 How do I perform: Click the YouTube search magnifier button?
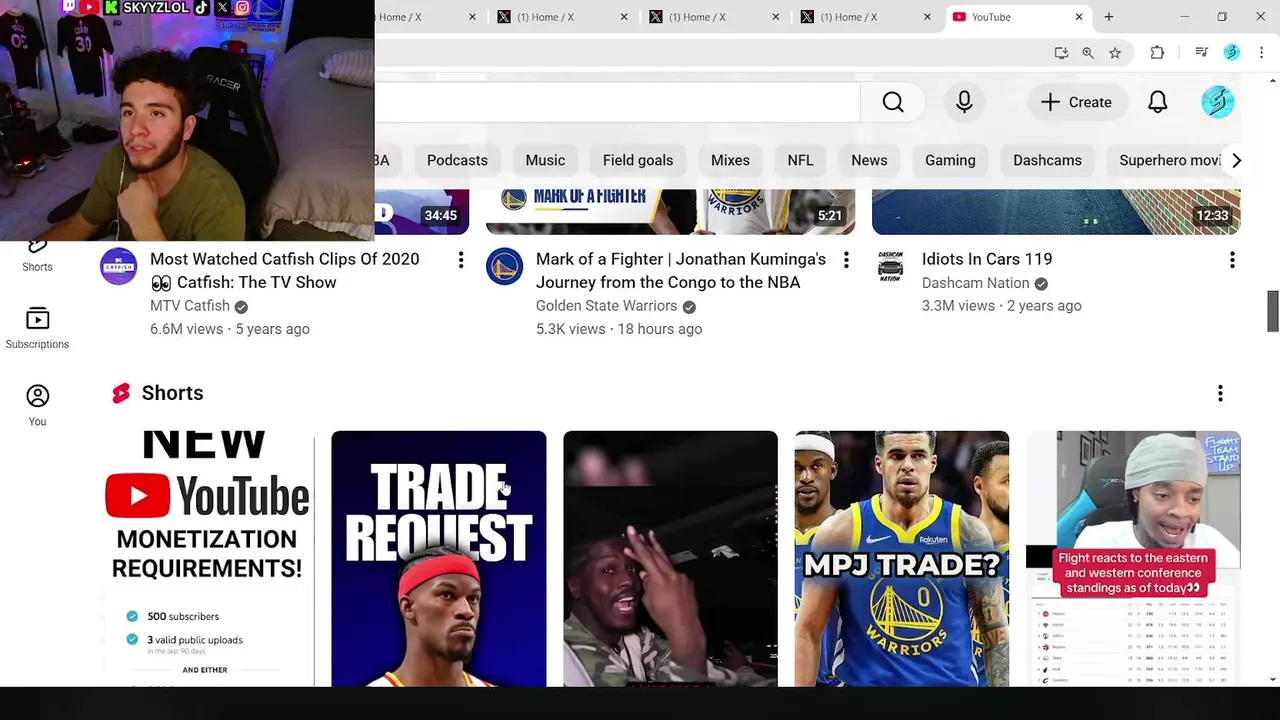coord(893,102)
